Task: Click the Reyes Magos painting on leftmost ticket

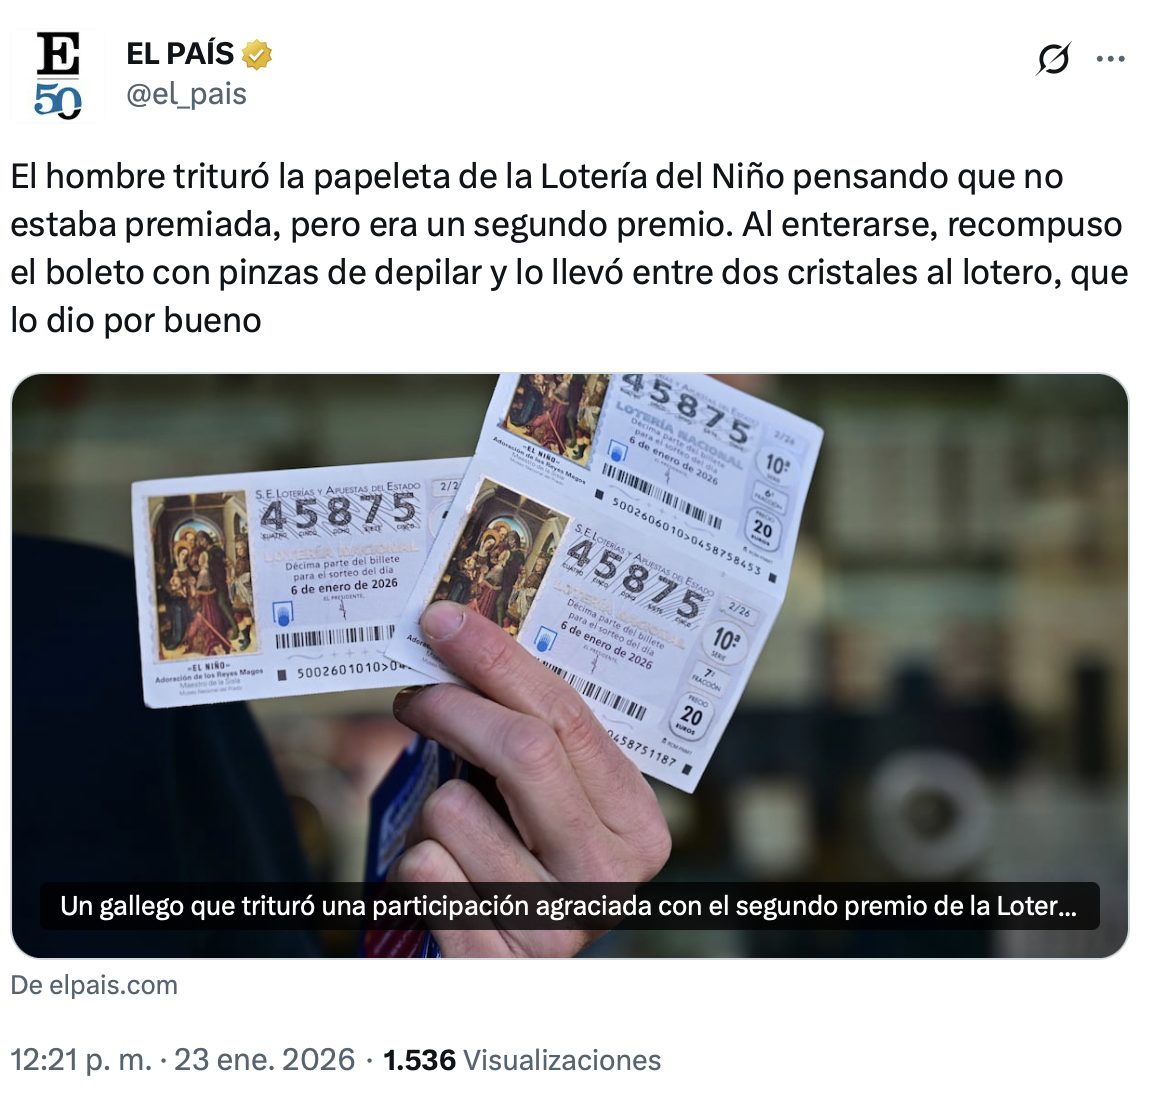Action: coord(200,575)
